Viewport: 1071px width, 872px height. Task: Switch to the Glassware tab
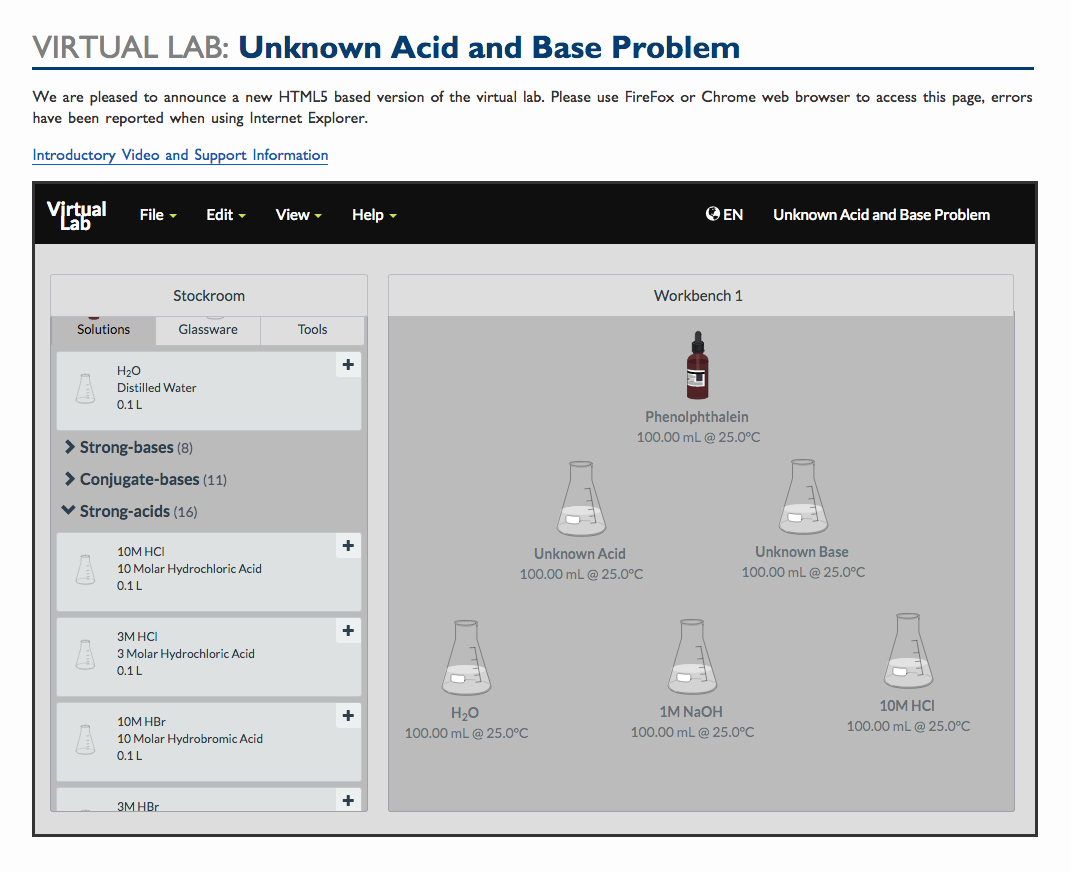(207, 329)
